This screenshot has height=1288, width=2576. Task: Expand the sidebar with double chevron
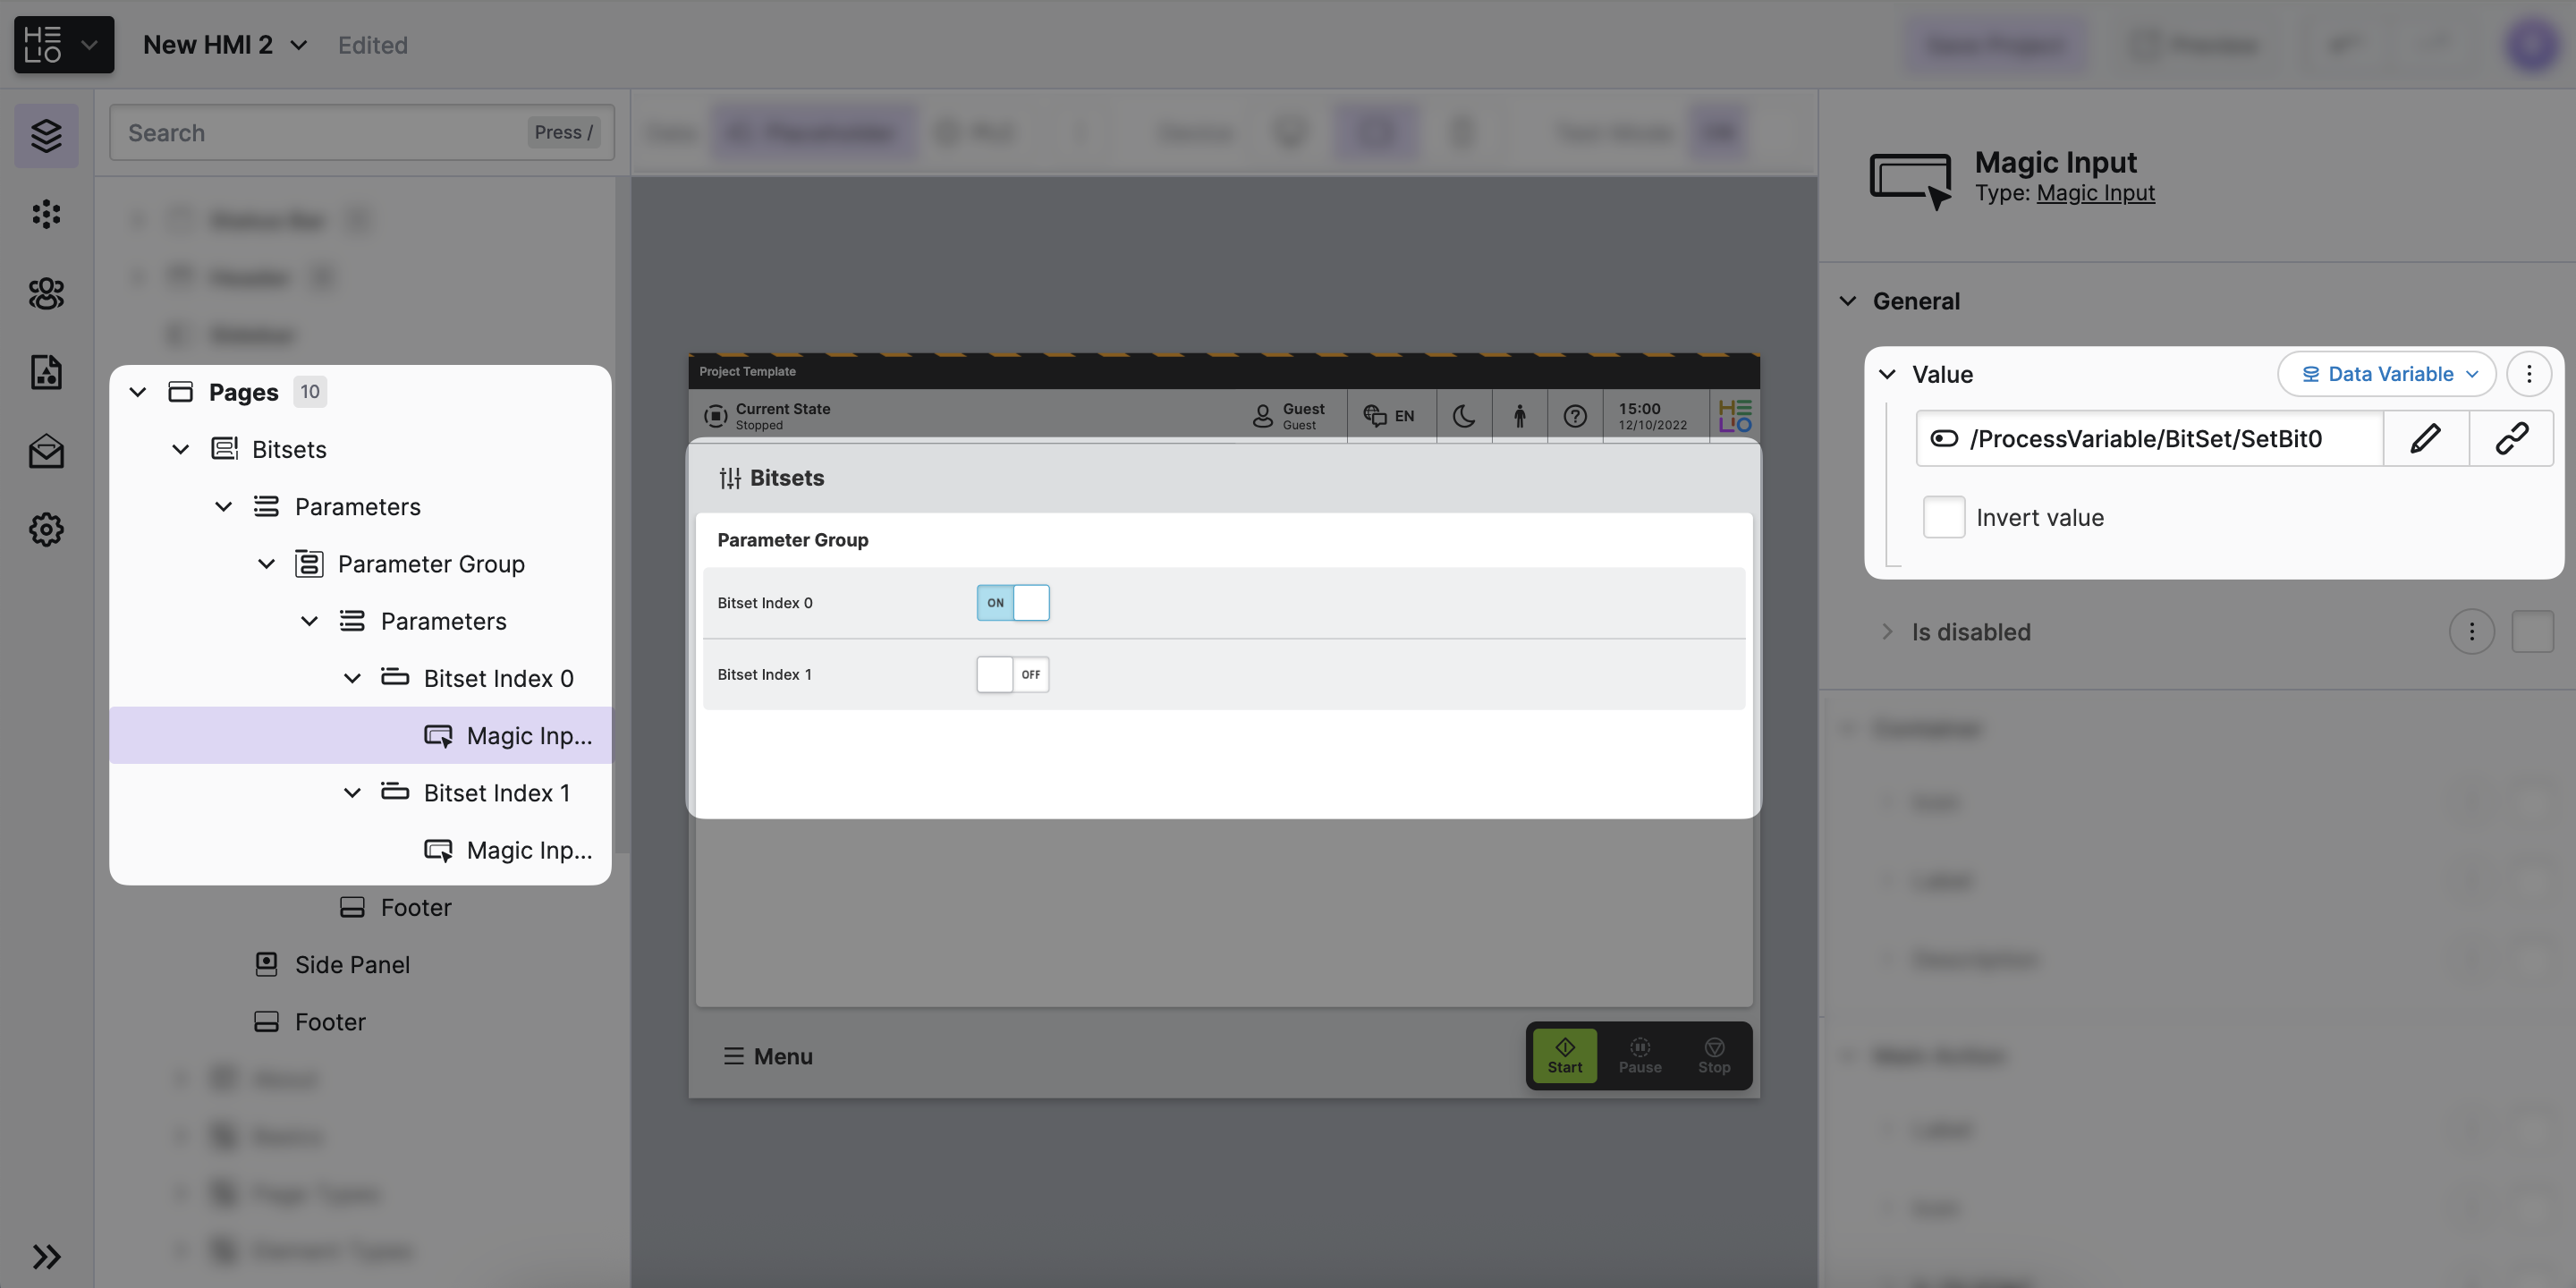click(x=46, y=1255)
